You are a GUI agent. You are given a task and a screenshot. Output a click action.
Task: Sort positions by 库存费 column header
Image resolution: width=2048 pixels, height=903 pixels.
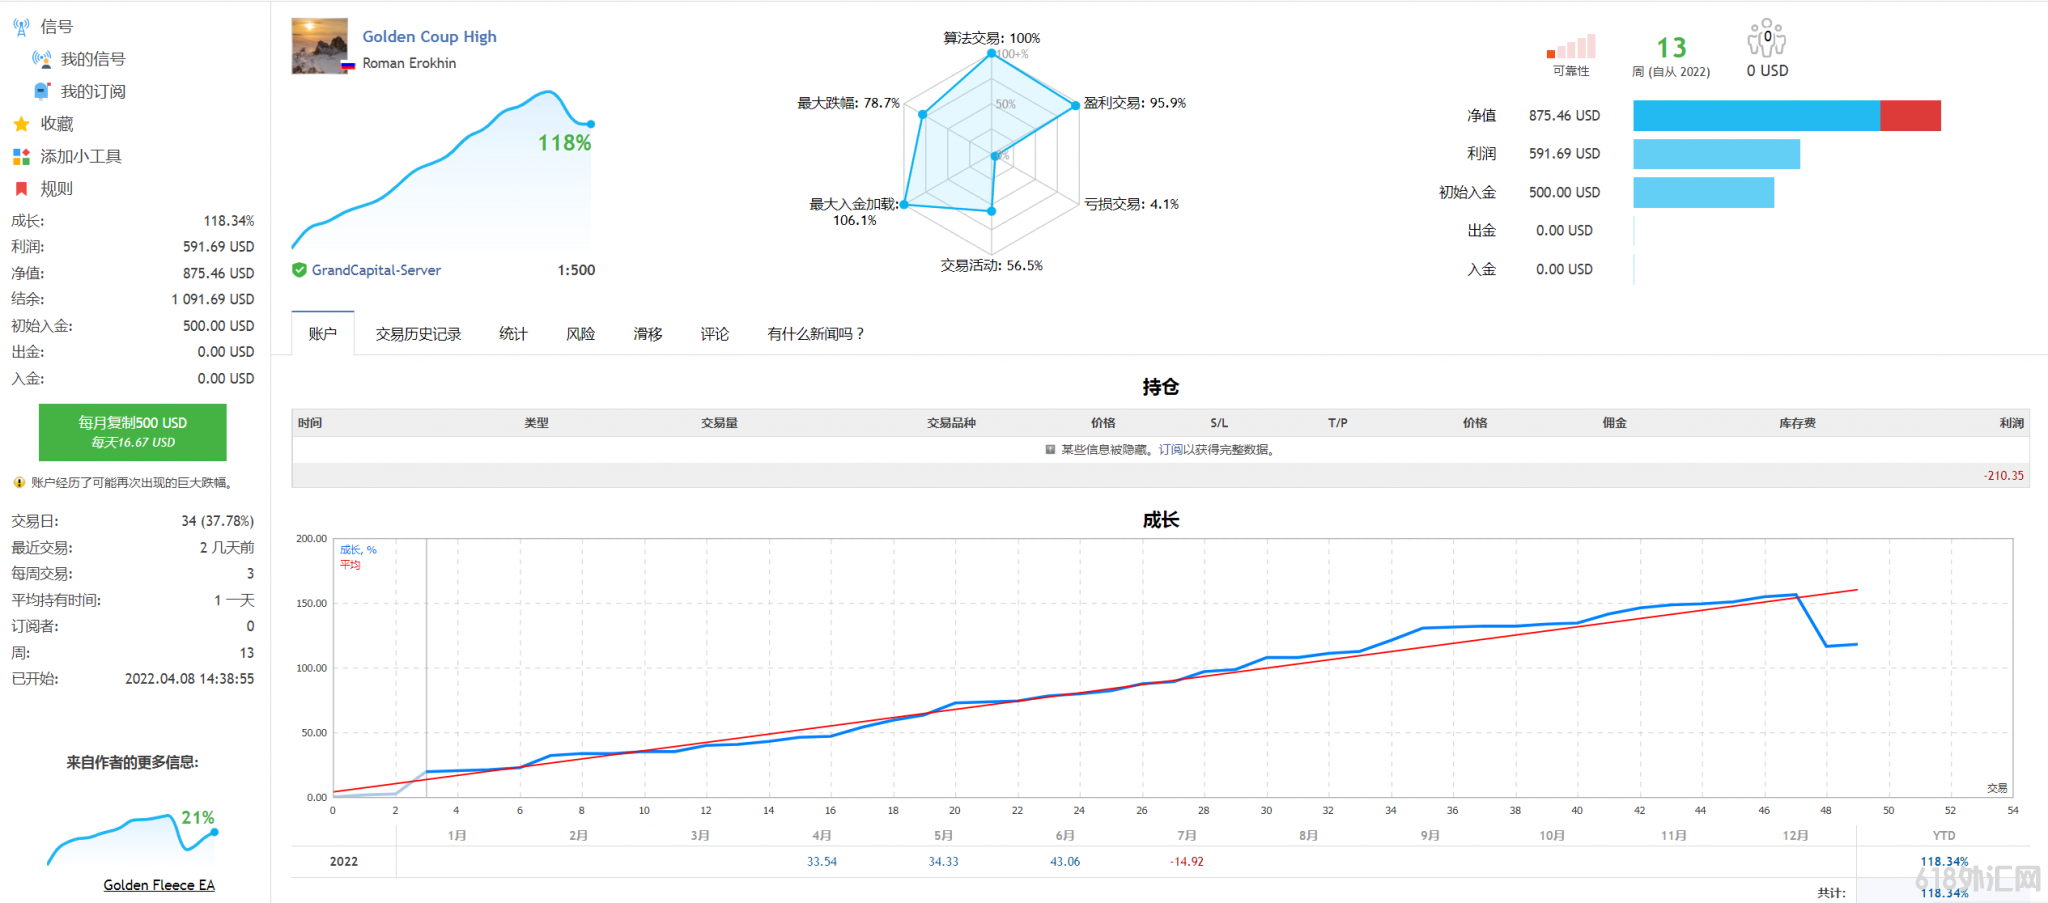[1797, 423]
